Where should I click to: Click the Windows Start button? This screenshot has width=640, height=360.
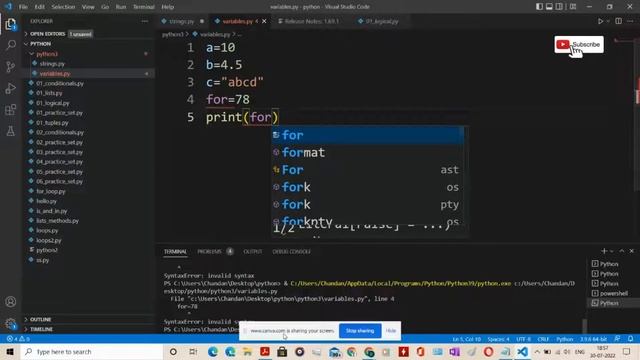click(10, 352)
